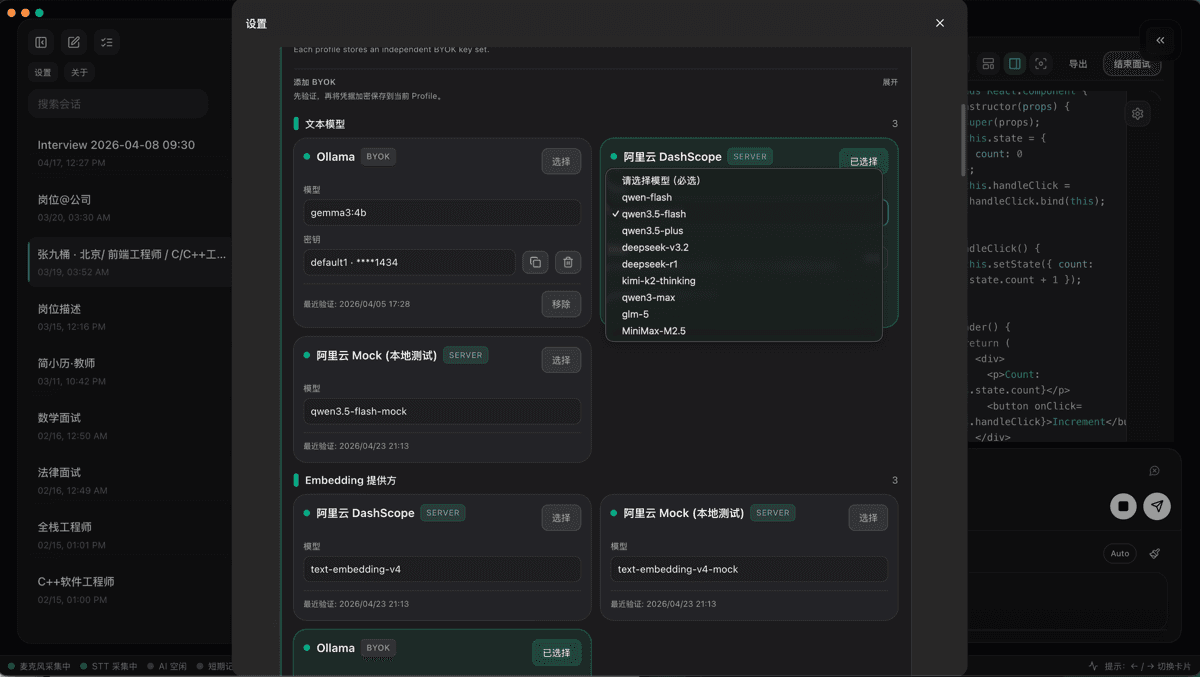Click the text-embedding-v4-mock model field
This screenshot has width=1200, height=677.
[x=749, y=569]
